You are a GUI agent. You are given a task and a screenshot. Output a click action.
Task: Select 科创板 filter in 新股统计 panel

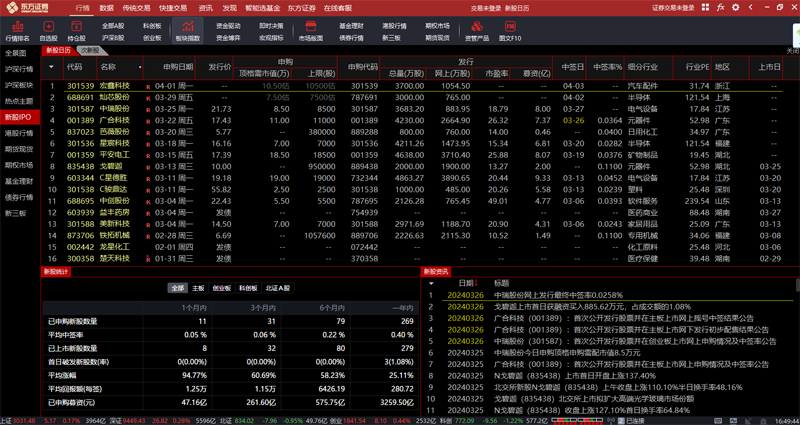(248, 288)
